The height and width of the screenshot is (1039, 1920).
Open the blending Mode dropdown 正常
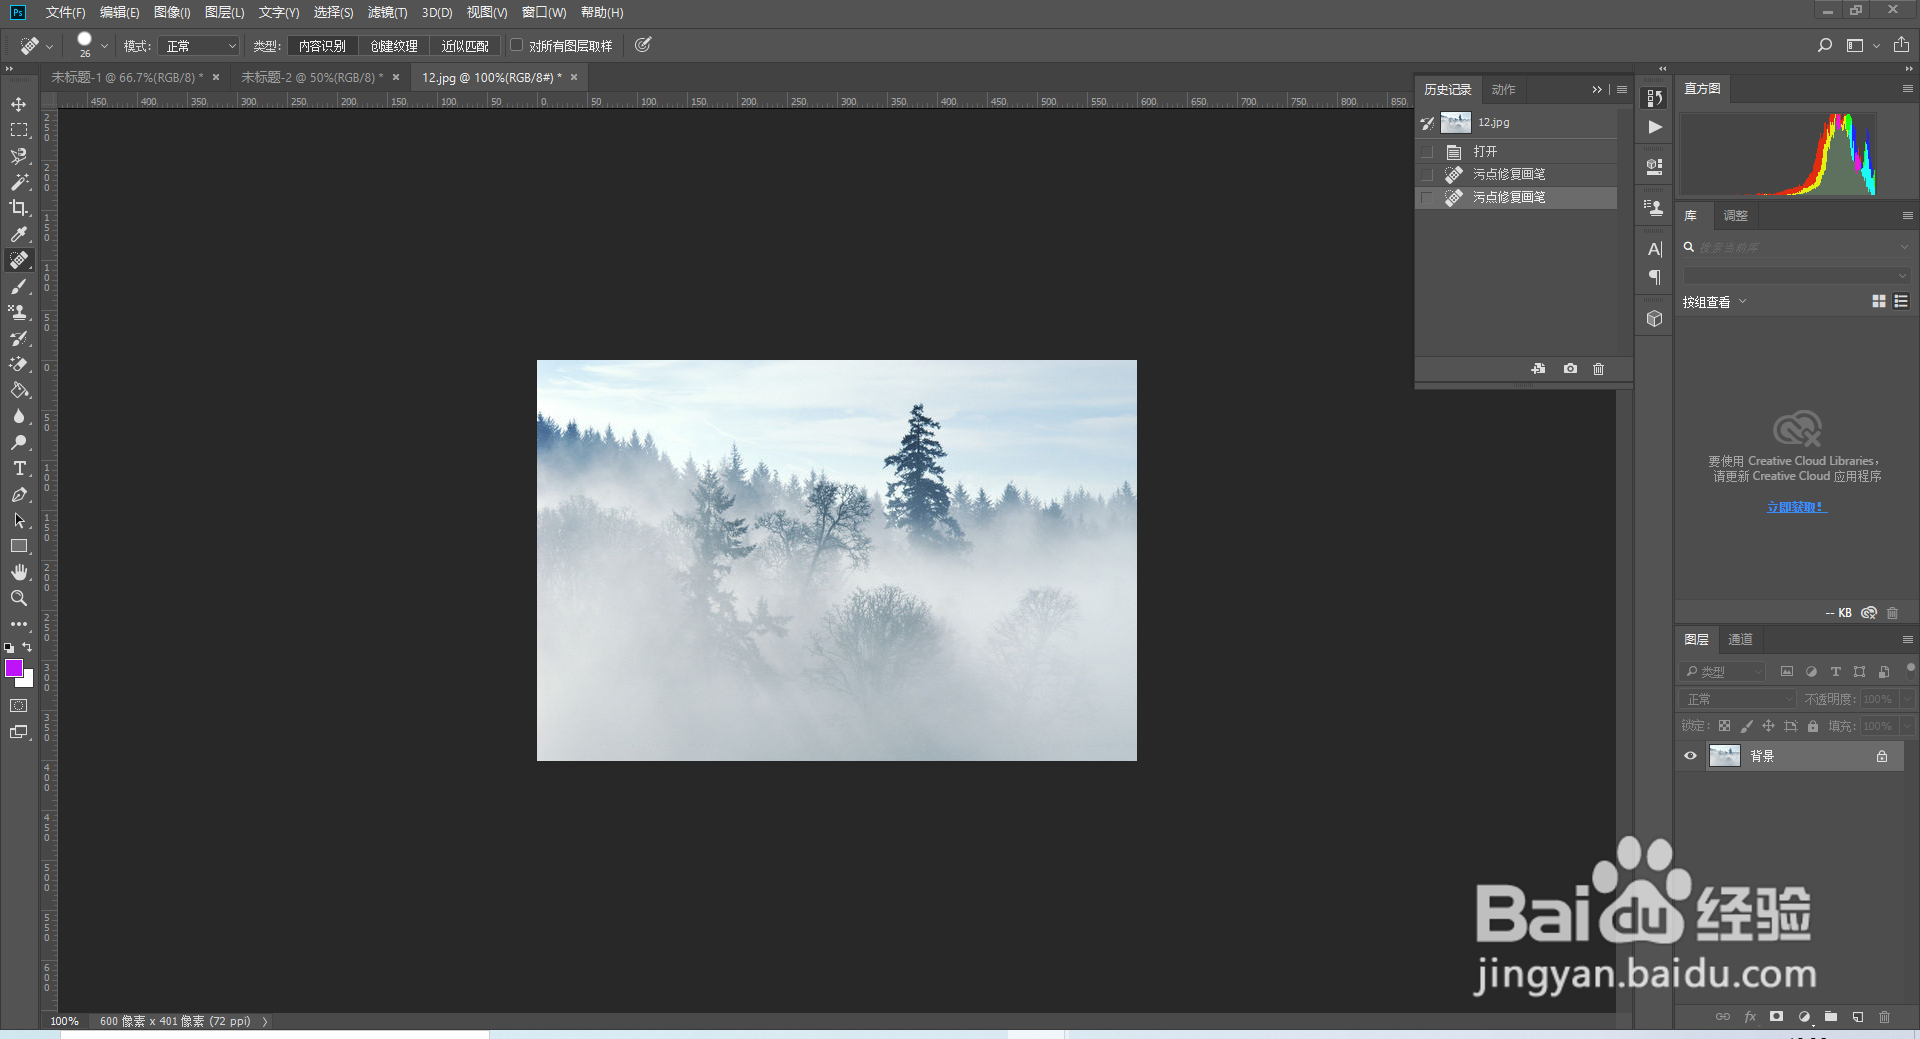coord(199,46)
